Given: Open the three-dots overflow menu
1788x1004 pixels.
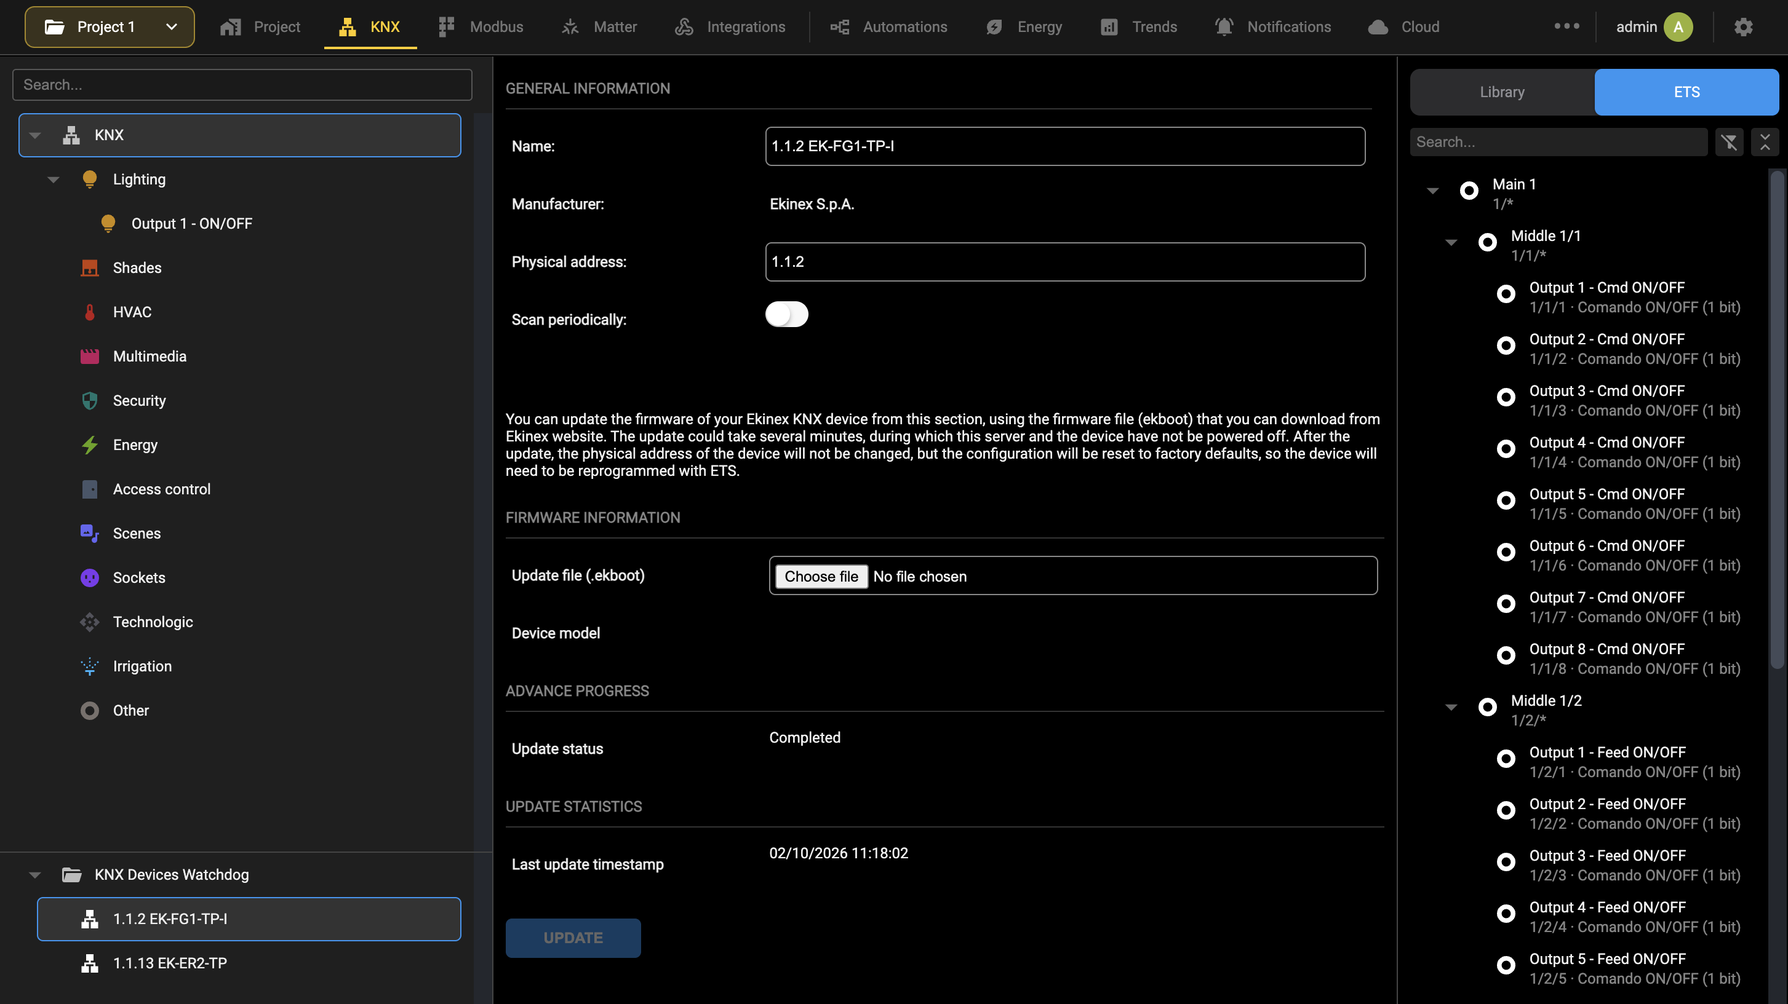Looking at the screenshot, I should coord(1567,26).
